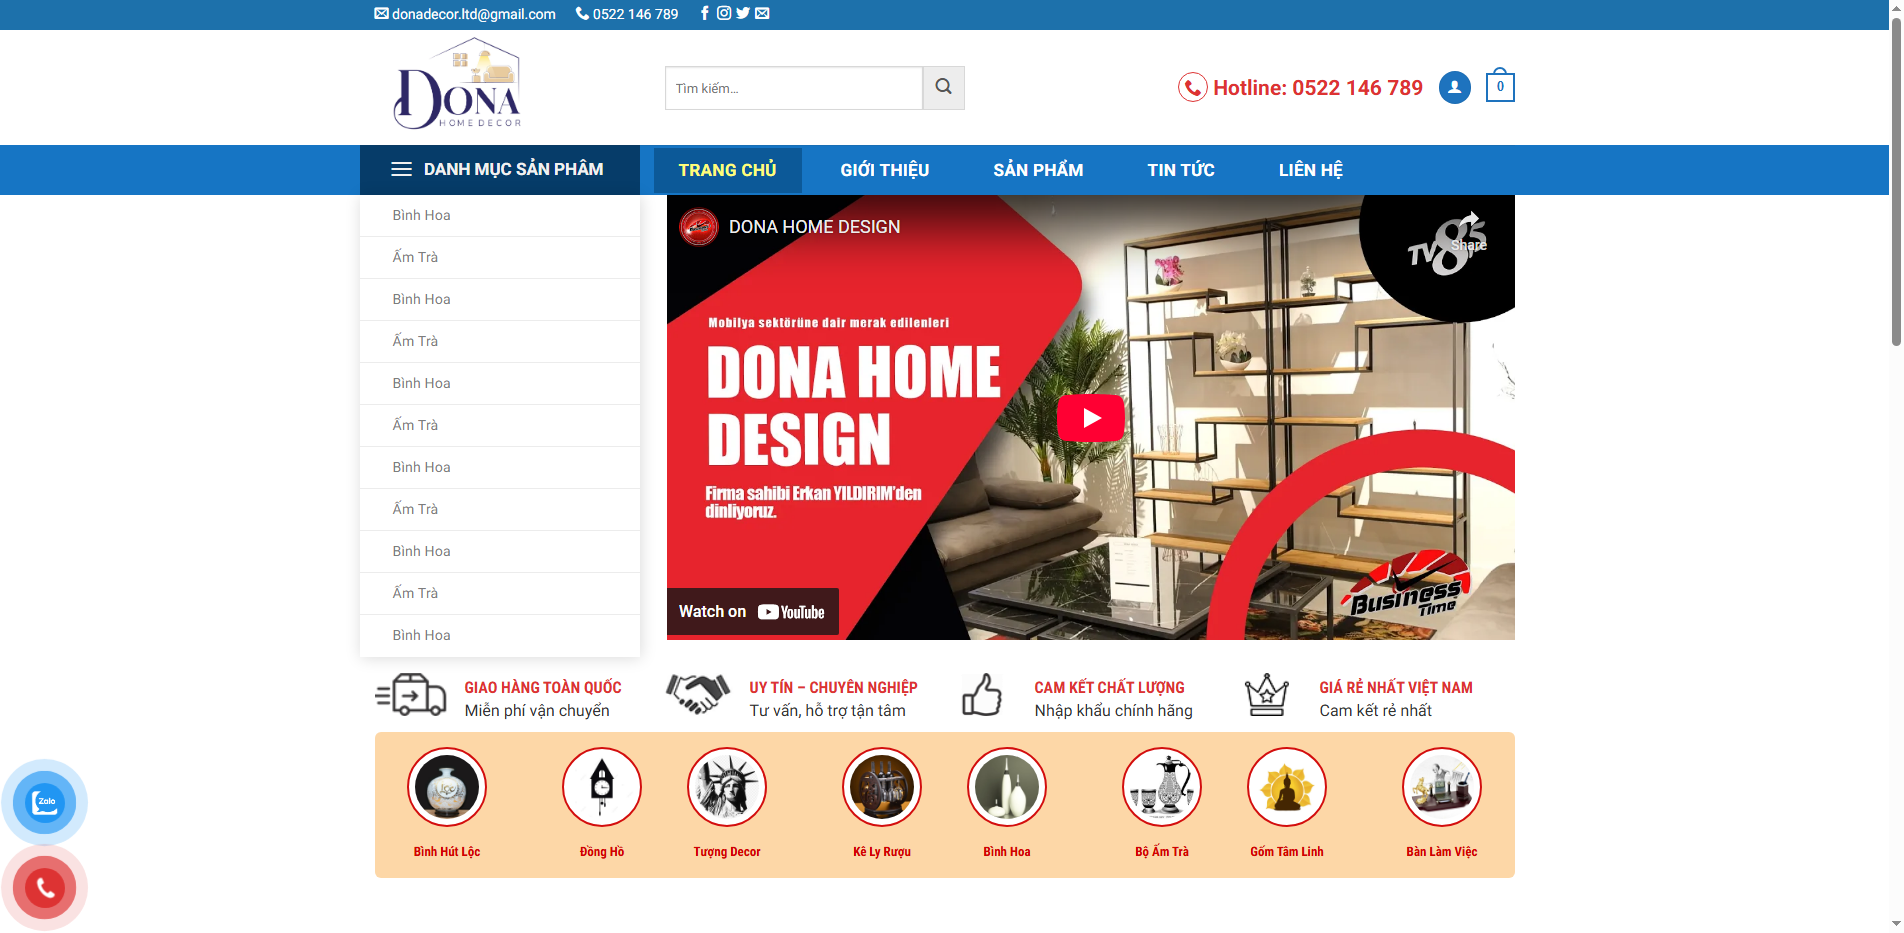Open the shopping cart icon
Image resolution: width=1904 pixels, height=933 pixels.
click(x=1500, y=85)
